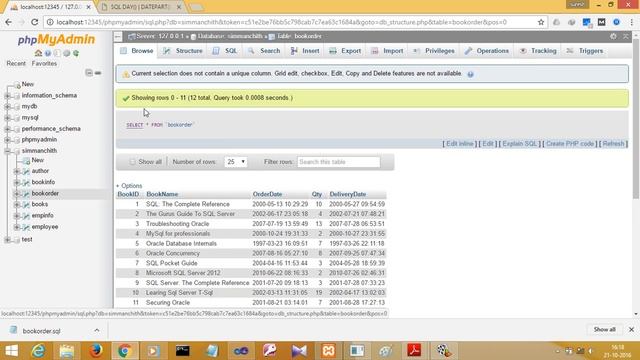Click the 'Troubleshooting Oracle' cell
The width and height of the screenshot is (640, 360).
point(178,224)
